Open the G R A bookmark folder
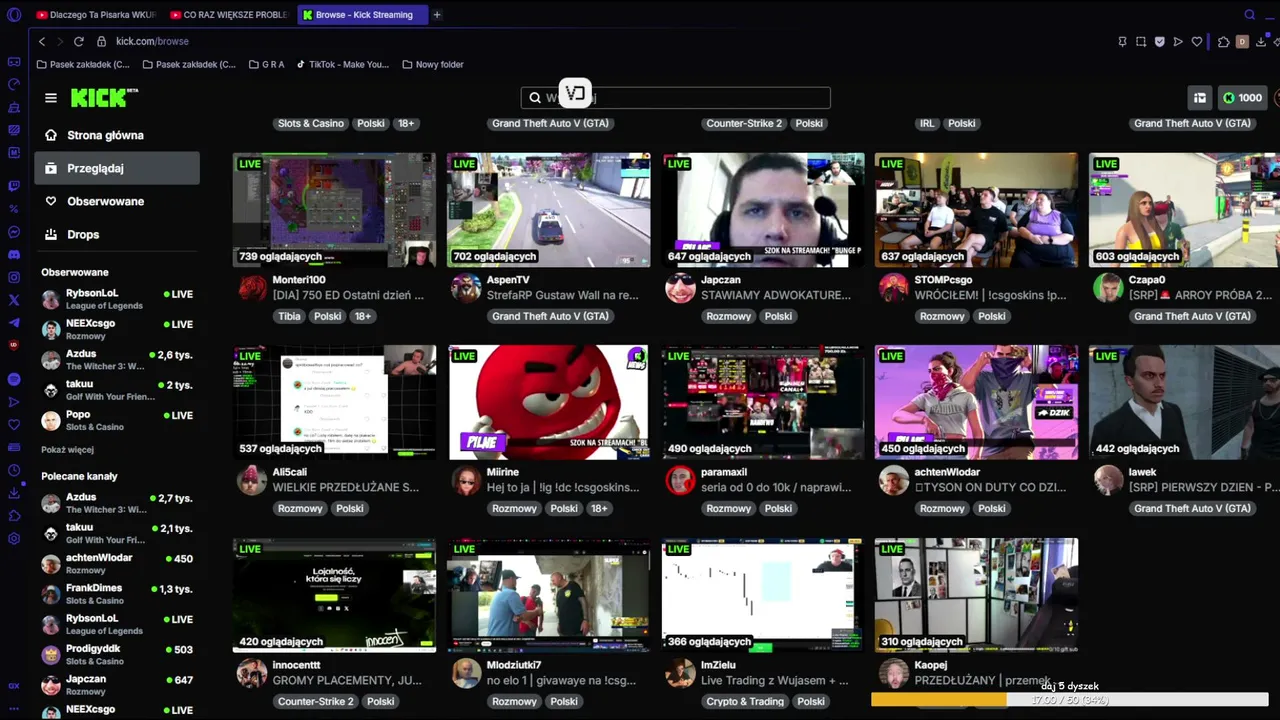 point(266,64)
